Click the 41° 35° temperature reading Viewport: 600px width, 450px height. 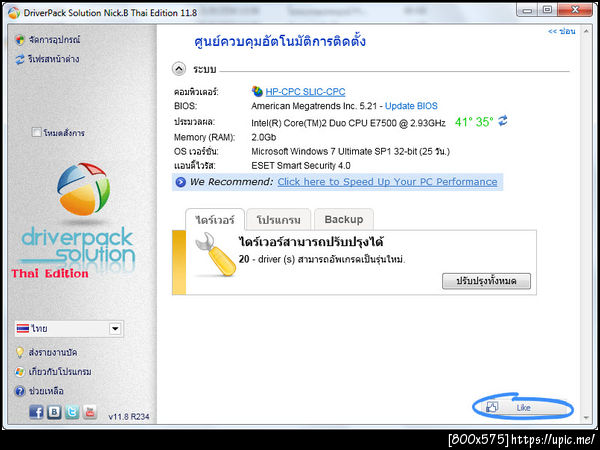(474, 122)
